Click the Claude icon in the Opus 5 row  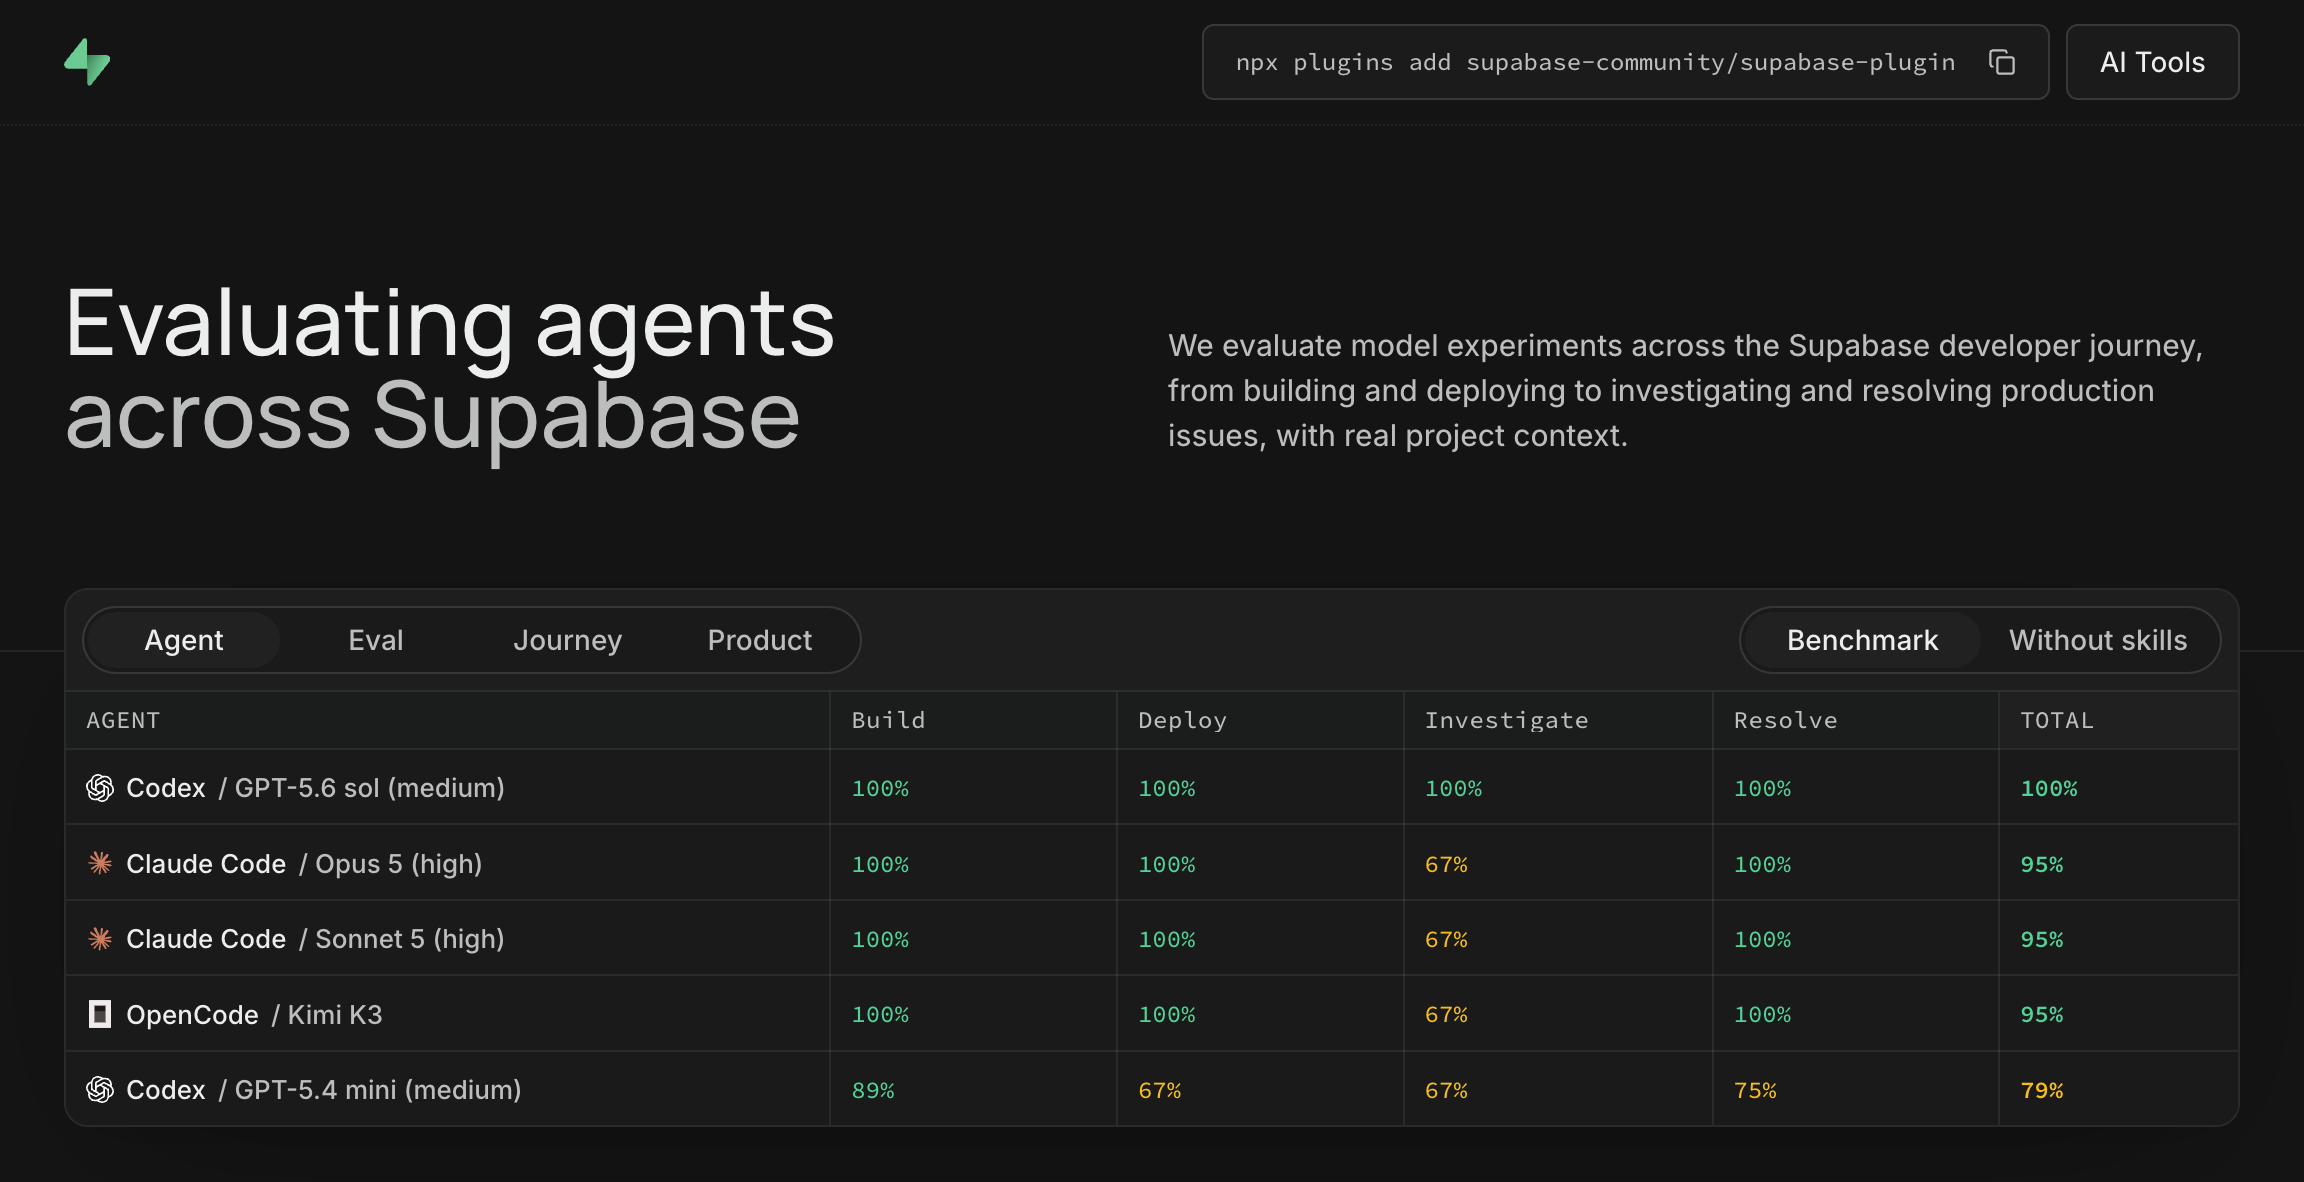coord(100,863)
